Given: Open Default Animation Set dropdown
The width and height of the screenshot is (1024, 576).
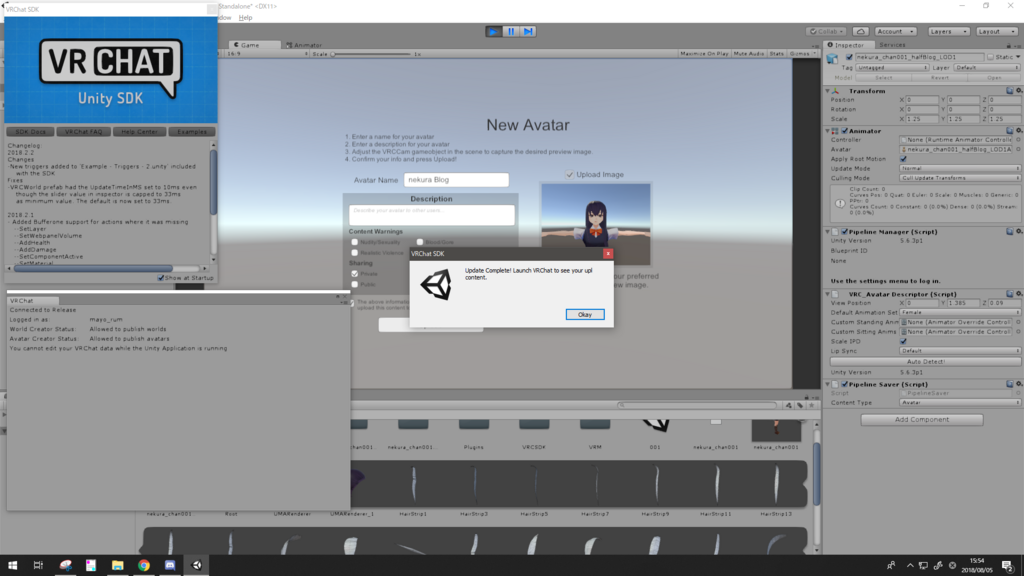Looking at the screenshot, I should [960, 312].
